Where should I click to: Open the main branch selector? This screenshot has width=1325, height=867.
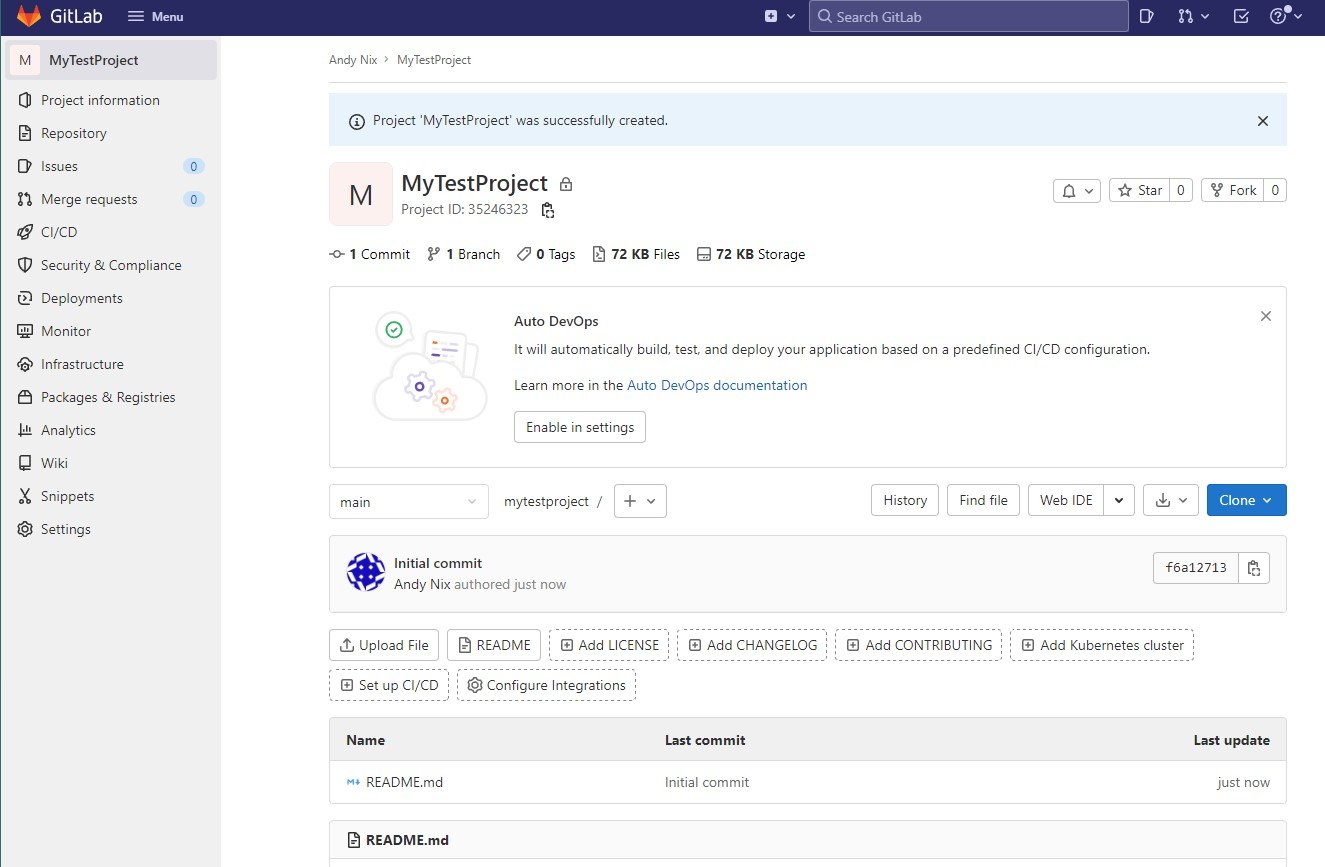(x=408, y=502)
